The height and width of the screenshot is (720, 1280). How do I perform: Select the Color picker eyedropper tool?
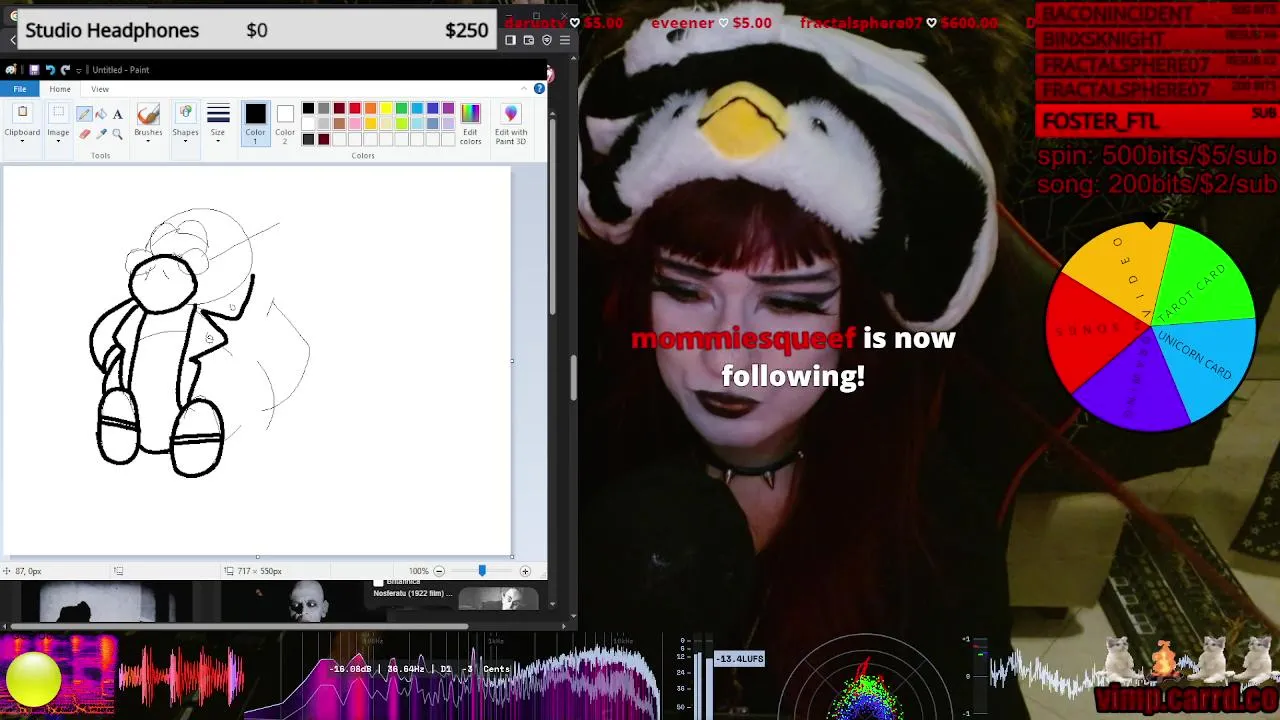point(101,133)
